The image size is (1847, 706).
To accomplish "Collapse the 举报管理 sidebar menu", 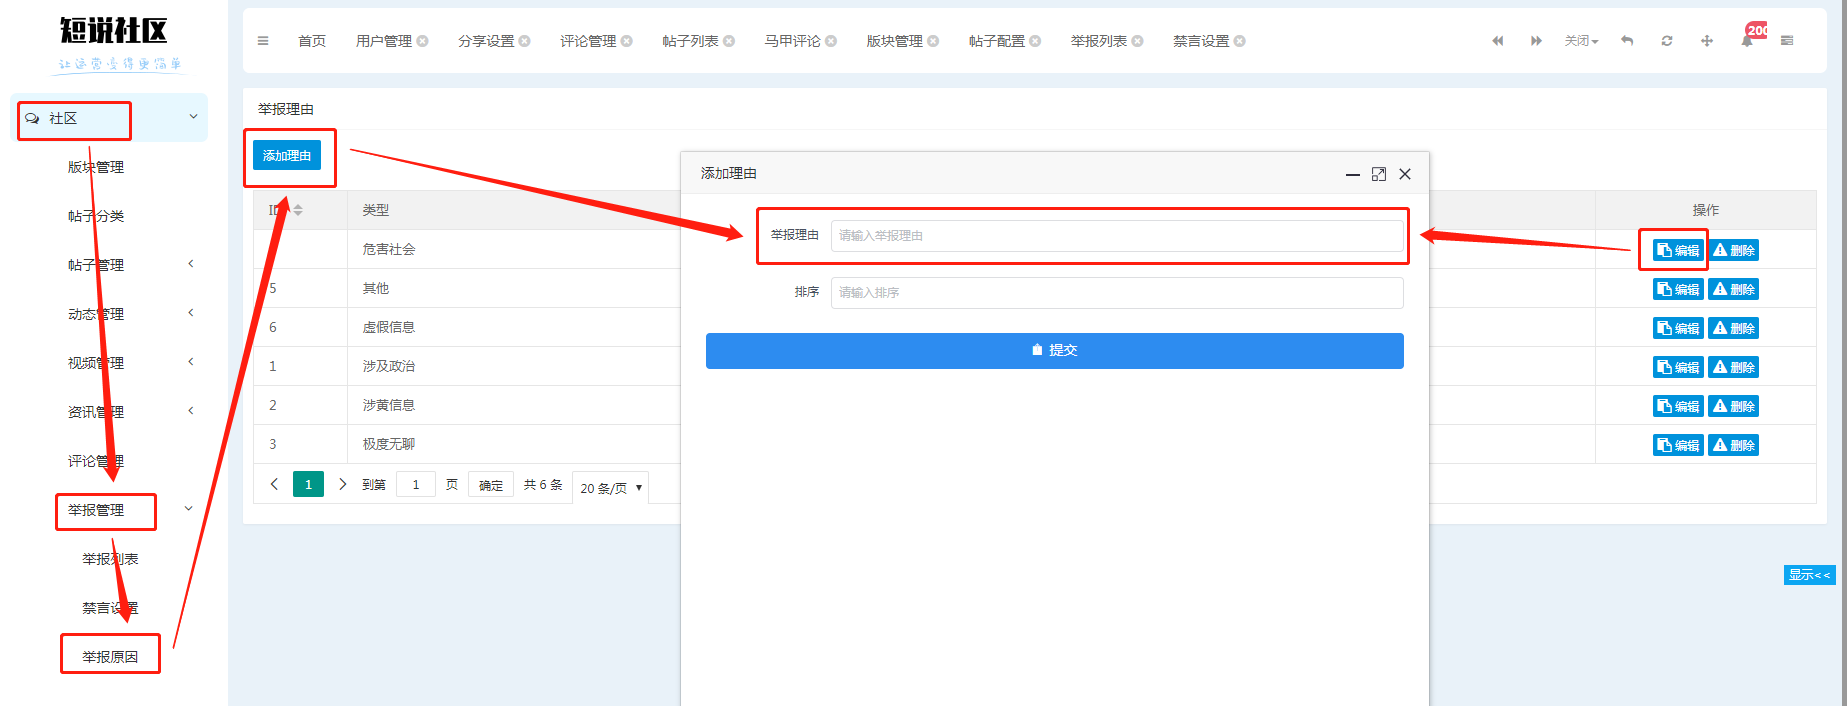I will pos(189,509).
